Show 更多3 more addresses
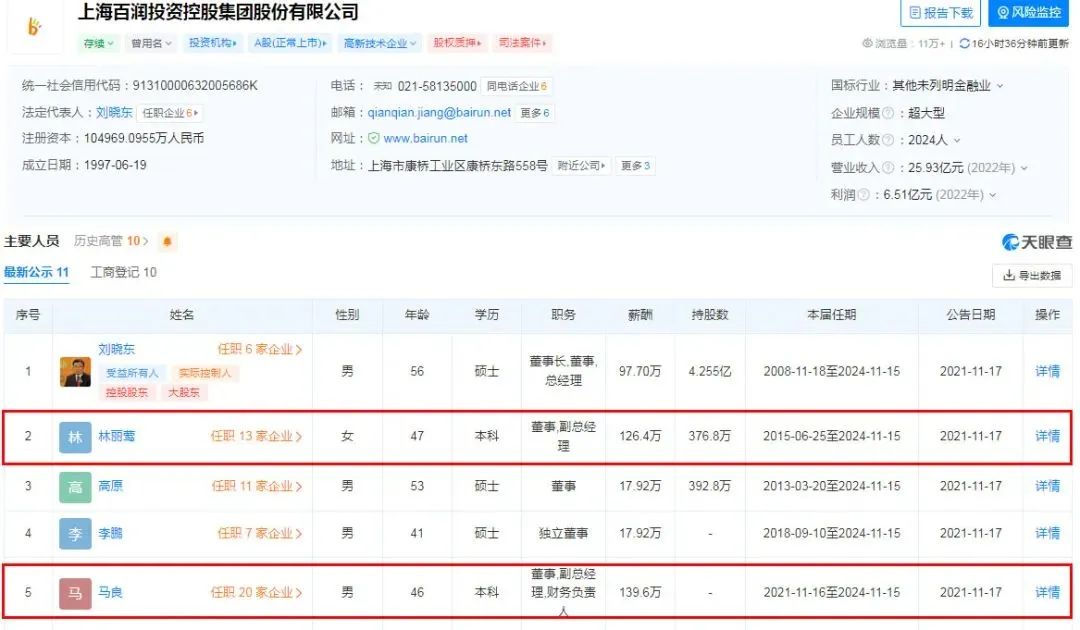Screen dimensions: 1080x630 coord(635,166)
